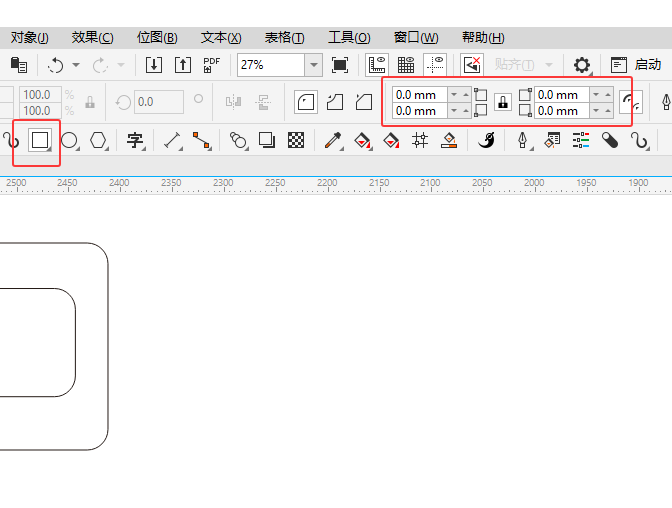
Task: Open the 窗口(W) menu
Action: [416, 38]
